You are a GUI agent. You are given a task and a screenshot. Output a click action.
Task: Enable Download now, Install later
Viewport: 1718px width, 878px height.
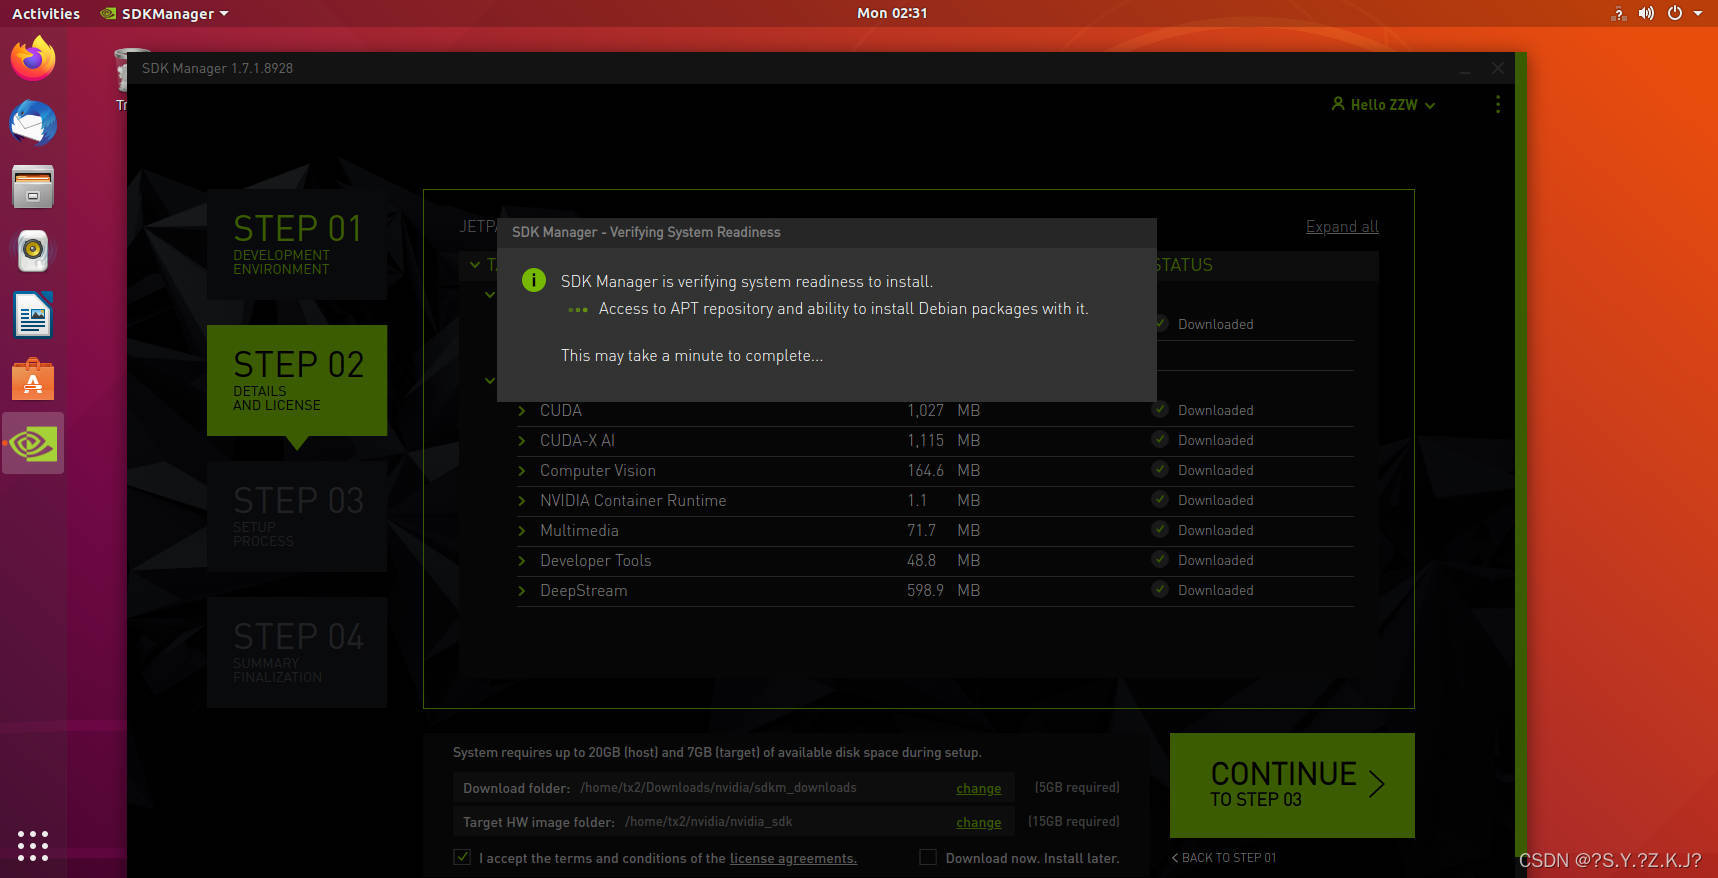tap(928, 857)
